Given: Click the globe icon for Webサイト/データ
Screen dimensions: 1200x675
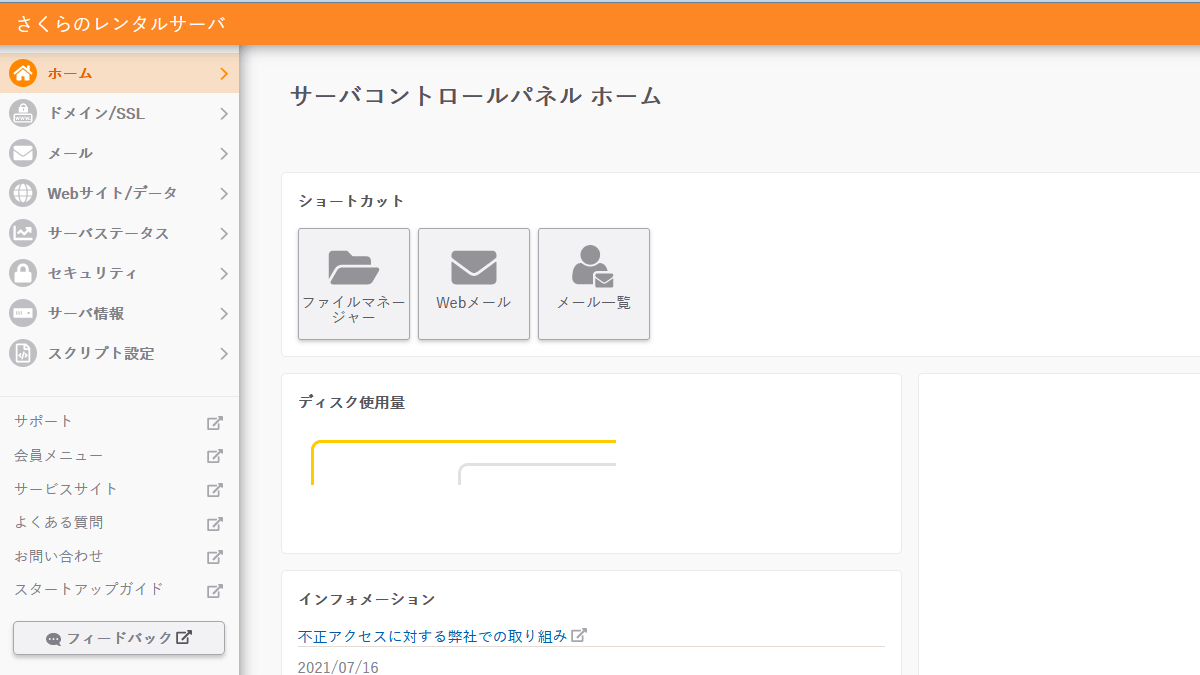Looking at the screenshot, I should [21, 192].
